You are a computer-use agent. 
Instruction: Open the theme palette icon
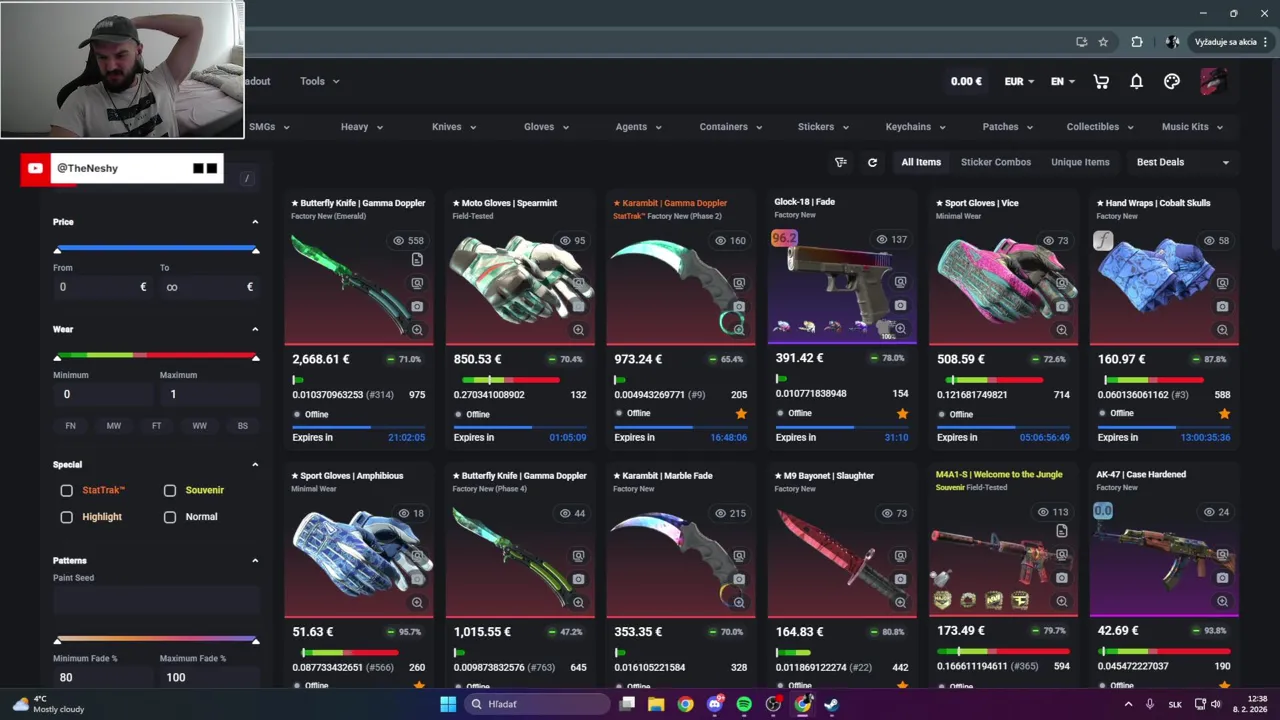[x=1172, y=82]
